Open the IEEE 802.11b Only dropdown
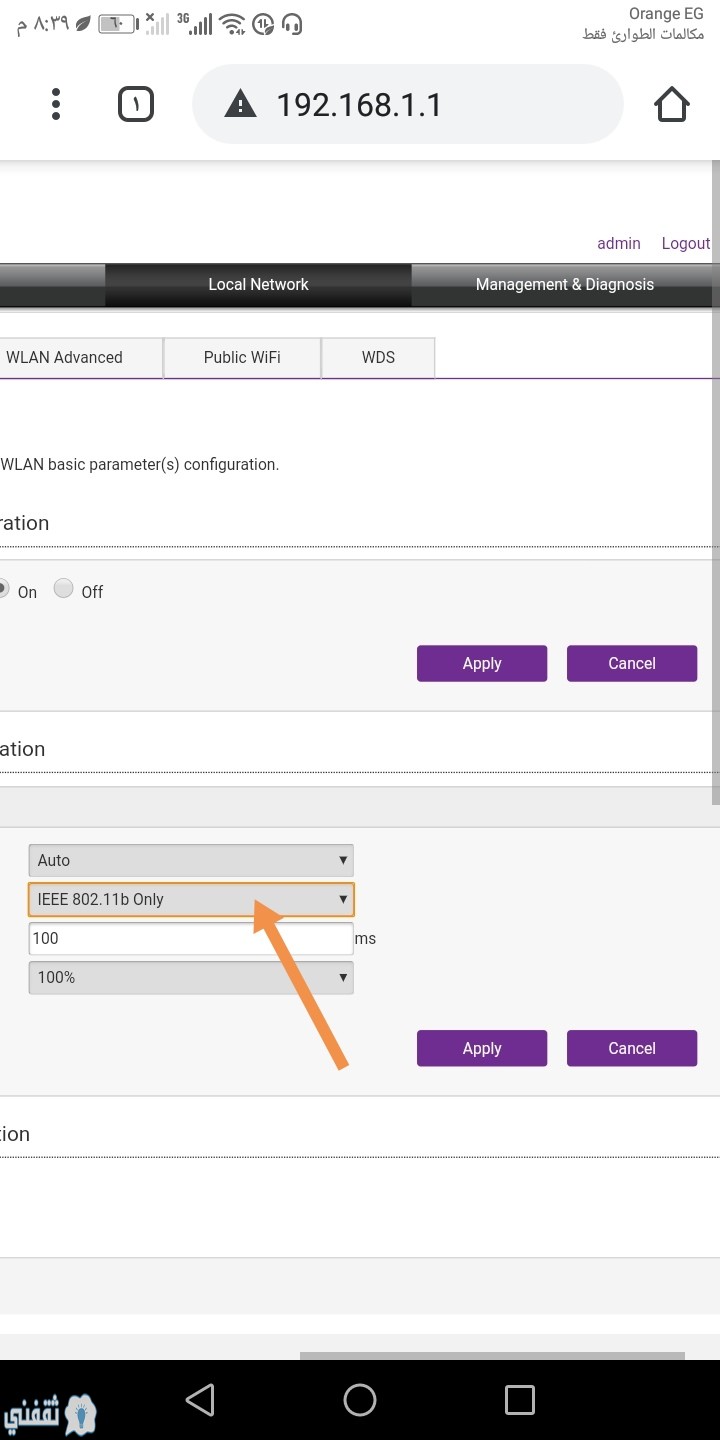Image resolution: width=720 pixels, height=1440 pixels. click(x=191, y=899)
